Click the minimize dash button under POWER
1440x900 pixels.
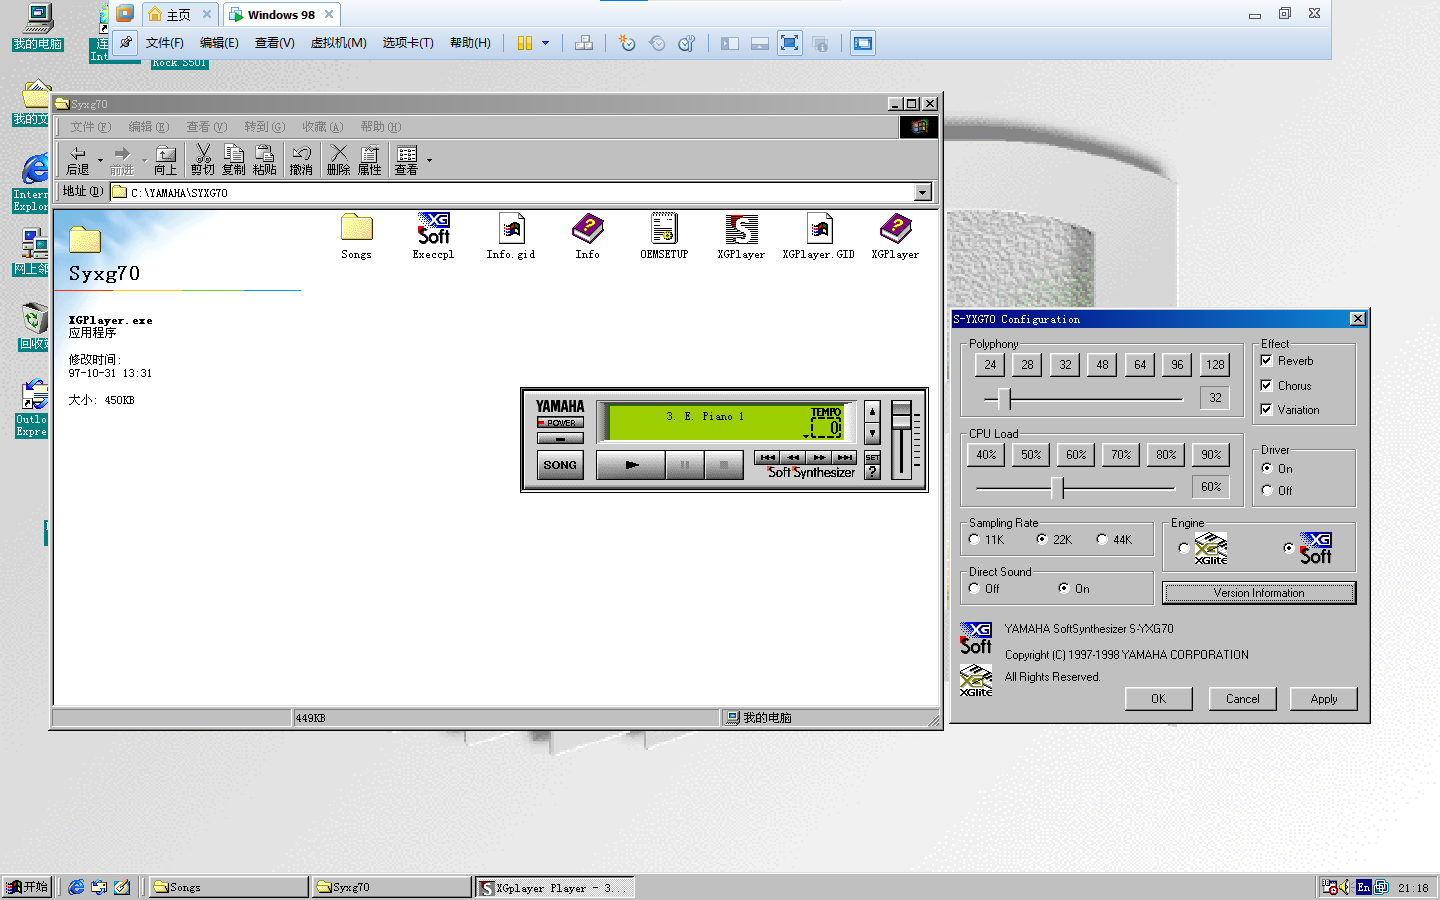point(560,439)
